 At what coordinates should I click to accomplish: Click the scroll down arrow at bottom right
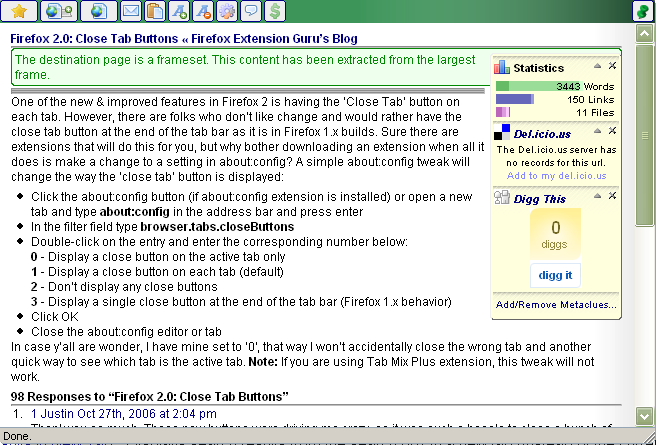pyautogui.click(x=645, y=416)
